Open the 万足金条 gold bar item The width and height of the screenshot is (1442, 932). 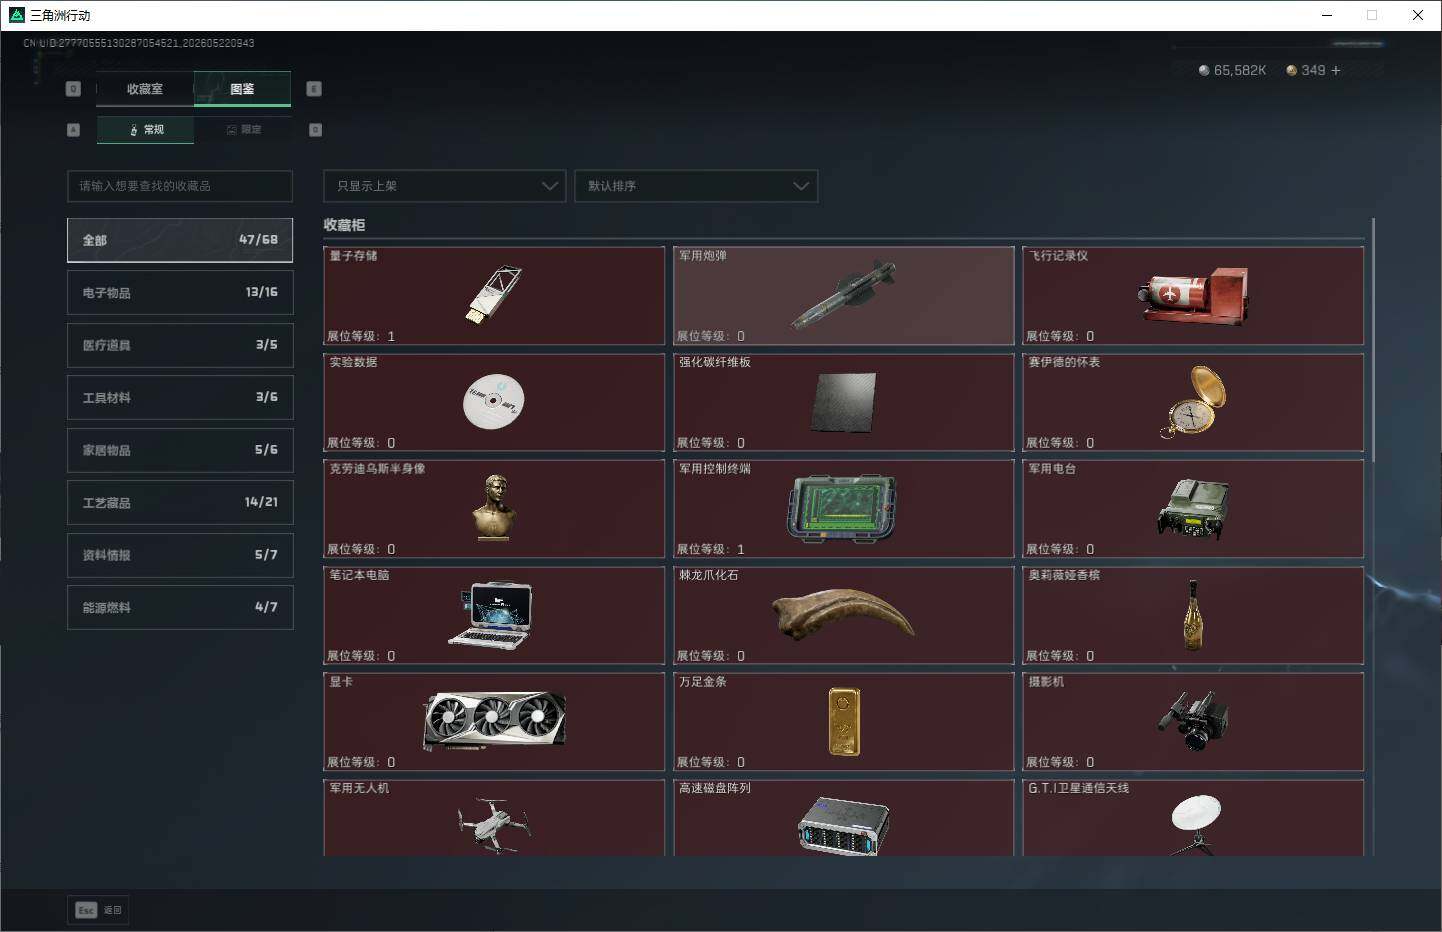(x=844, y=722)
